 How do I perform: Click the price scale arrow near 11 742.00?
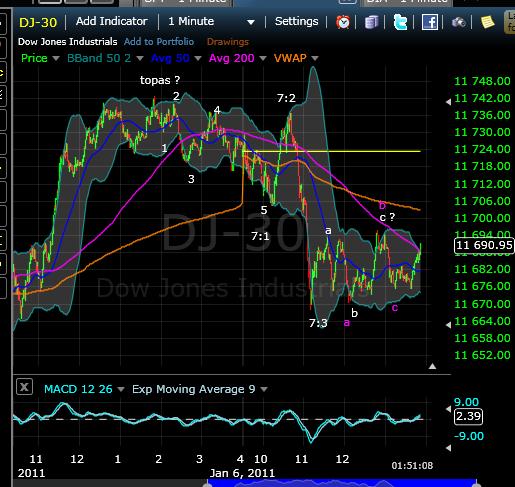click(x=449, y=102)
